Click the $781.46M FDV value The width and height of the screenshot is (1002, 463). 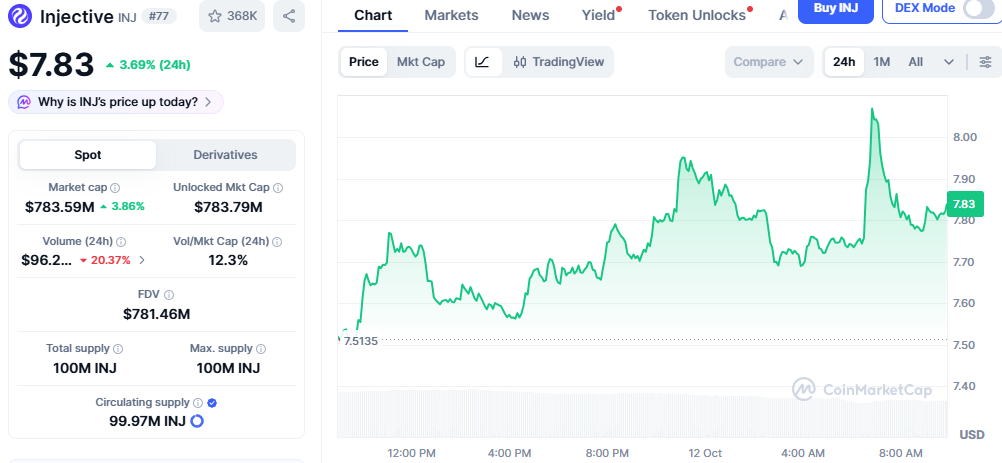pos(157,314)
